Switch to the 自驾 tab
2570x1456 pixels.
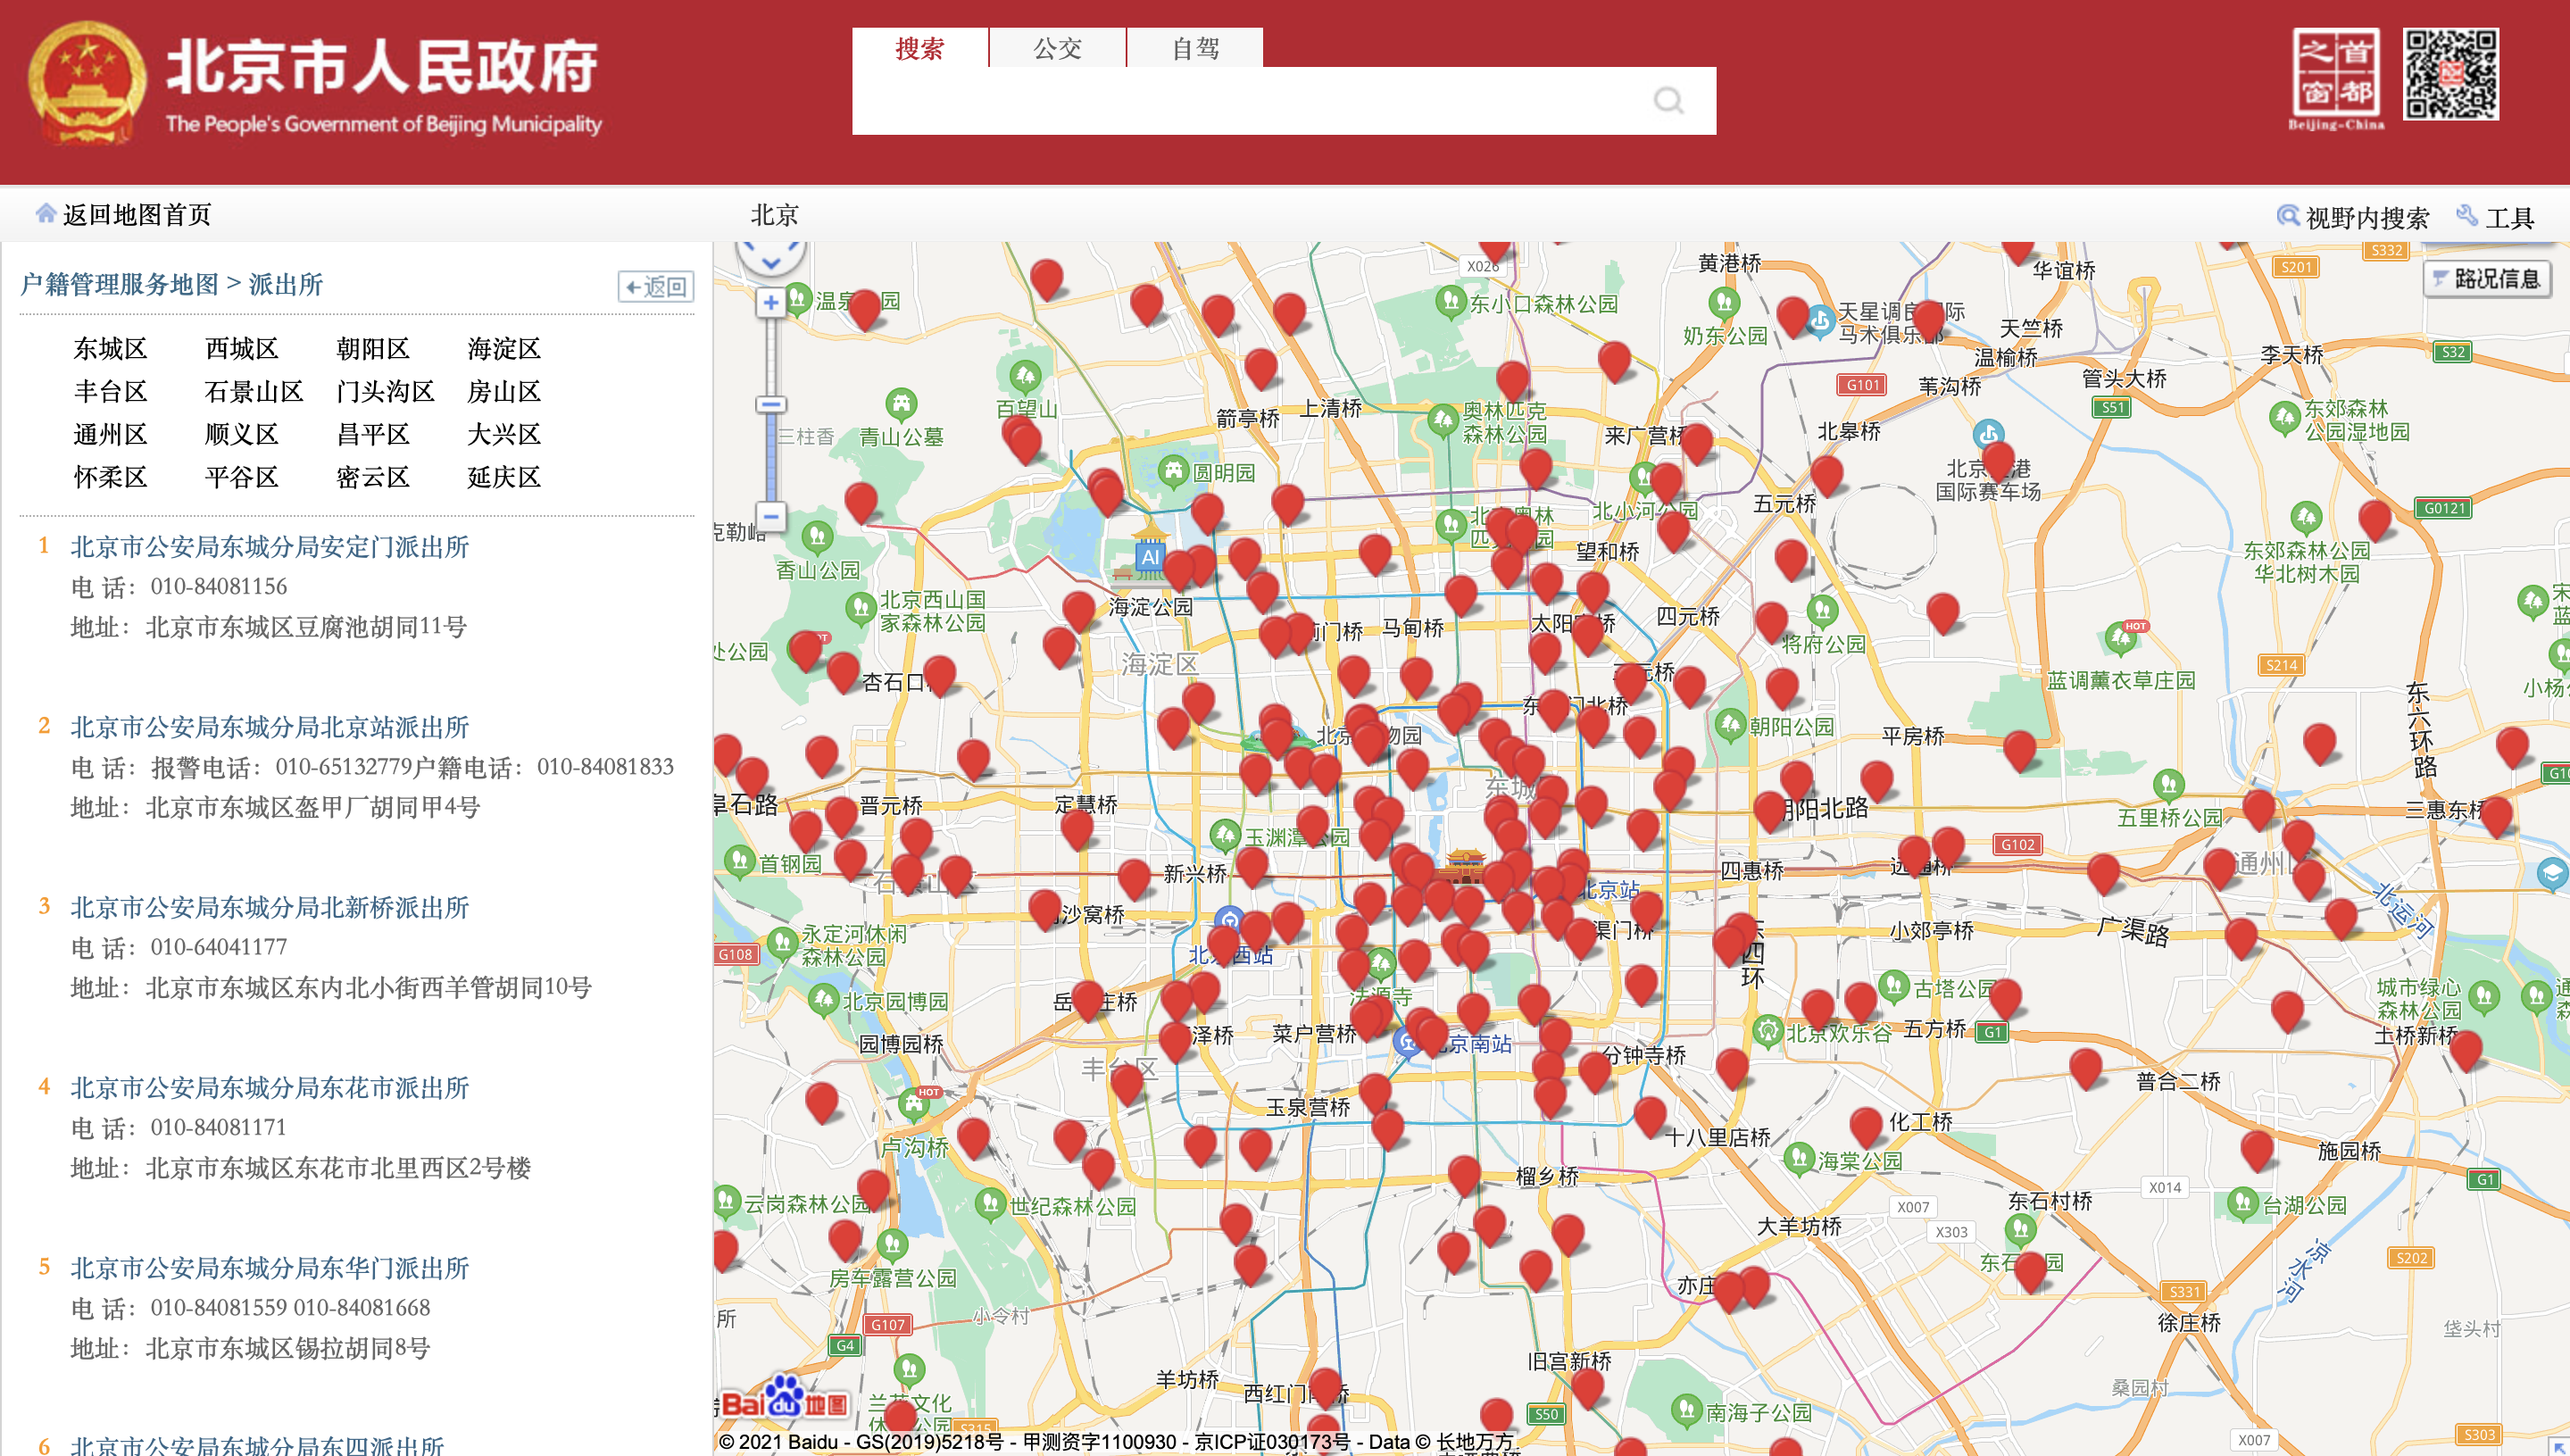coord(1196,48)
